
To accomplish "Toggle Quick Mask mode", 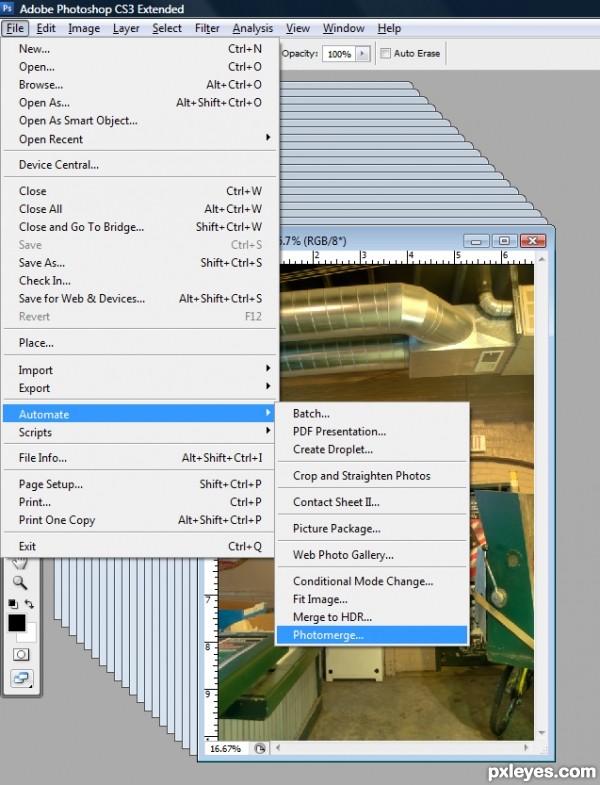I will 21,654.
